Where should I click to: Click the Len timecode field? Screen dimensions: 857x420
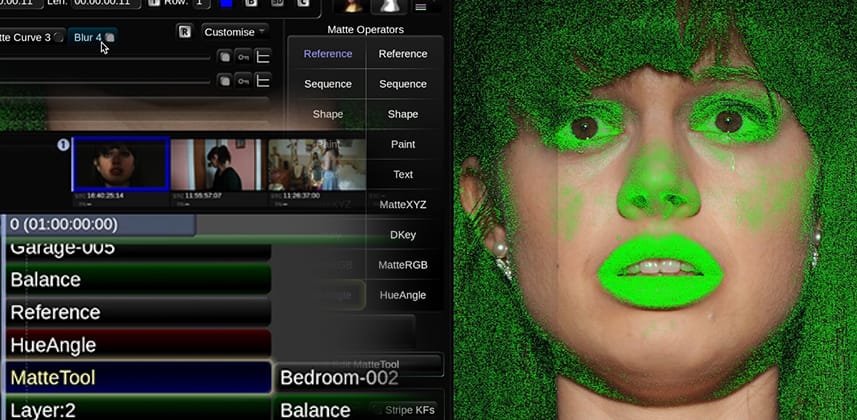click(107, 3)
